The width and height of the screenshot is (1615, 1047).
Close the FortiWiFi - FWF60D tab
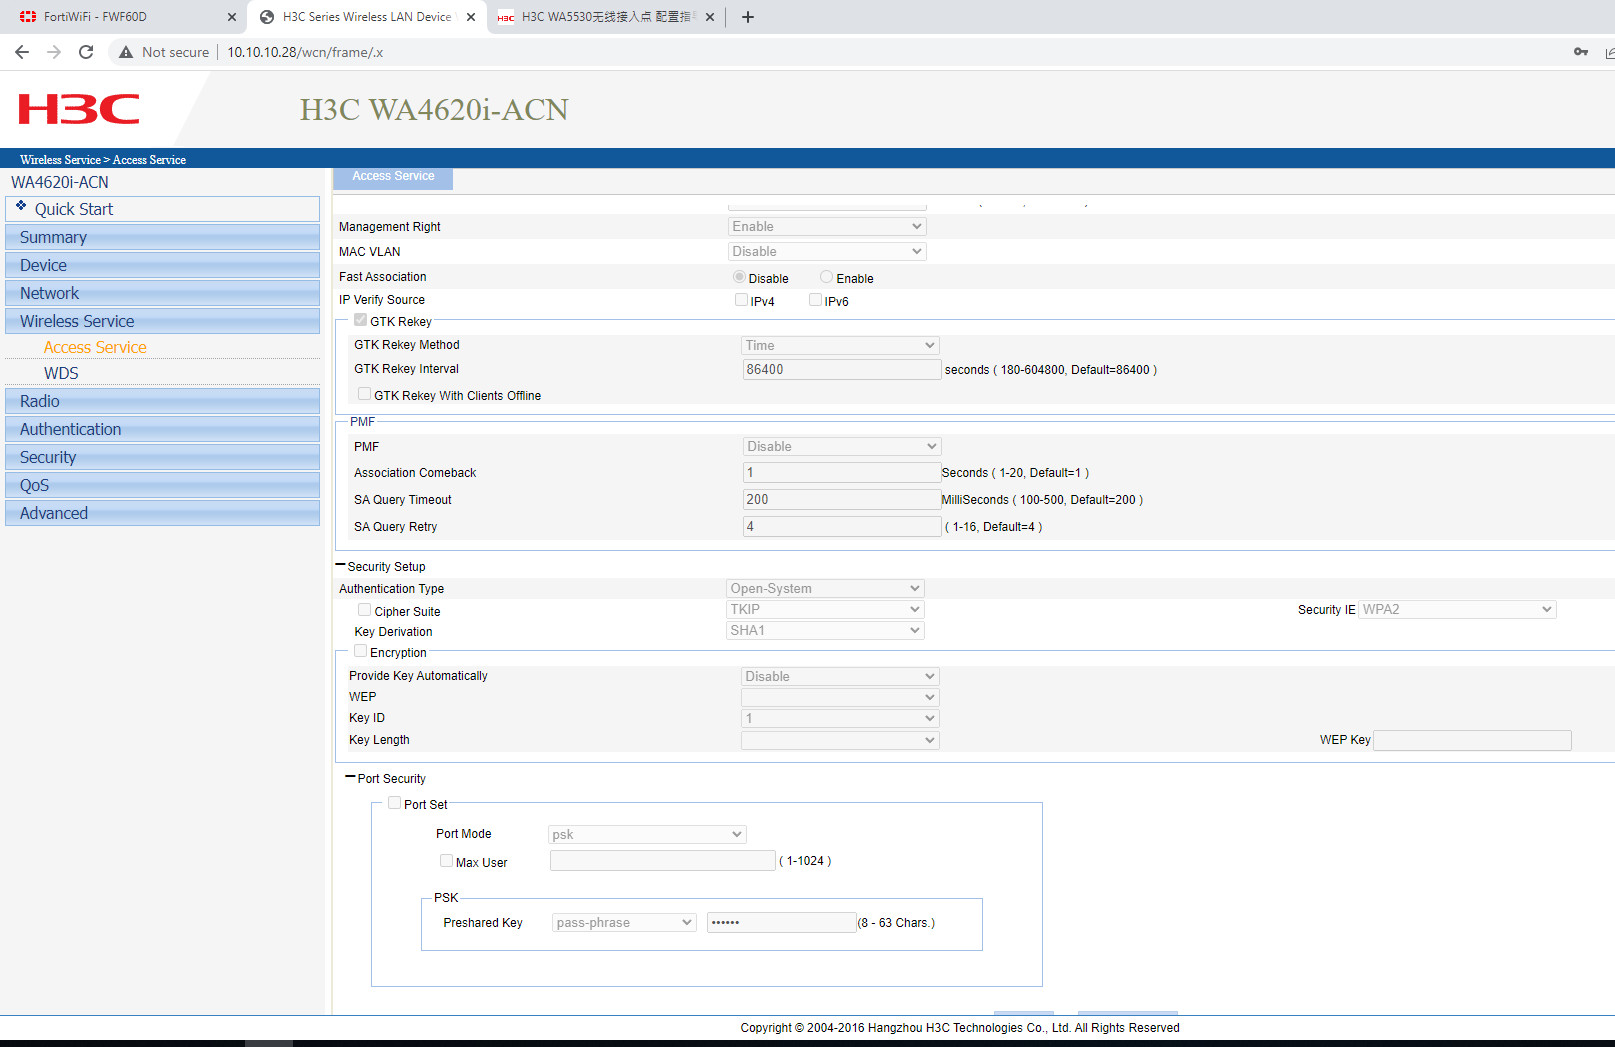pos(231,17)
